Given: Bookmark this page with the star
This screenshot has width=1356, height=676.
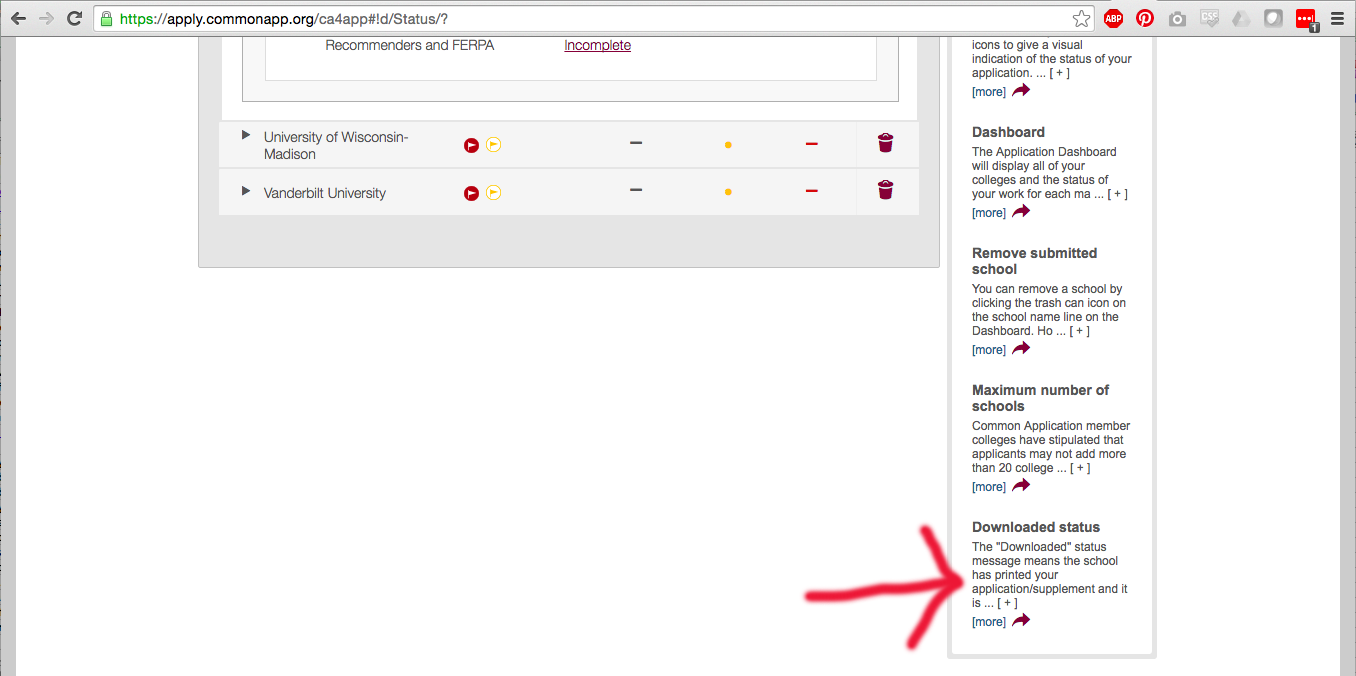Looking at the screenshot, I should click(x=1081, y=18).
